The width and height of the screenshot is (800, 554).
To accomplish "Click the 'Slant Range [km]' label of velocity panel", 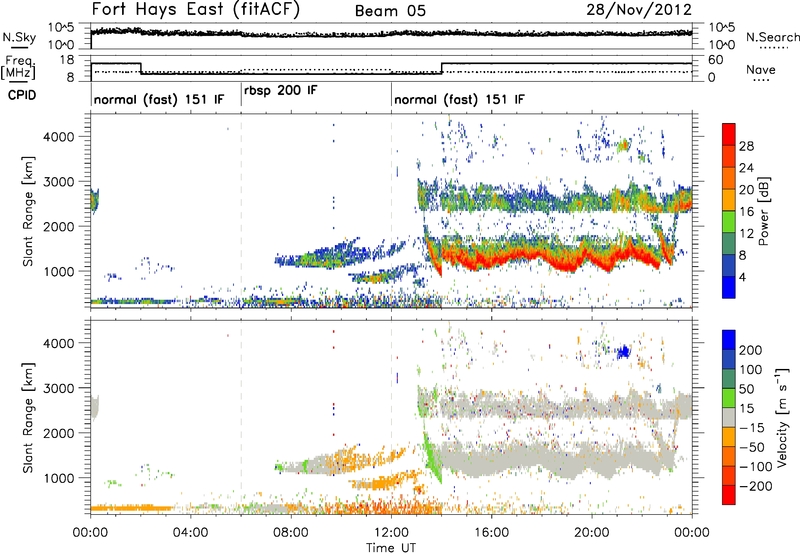I will tap(28, 417).
